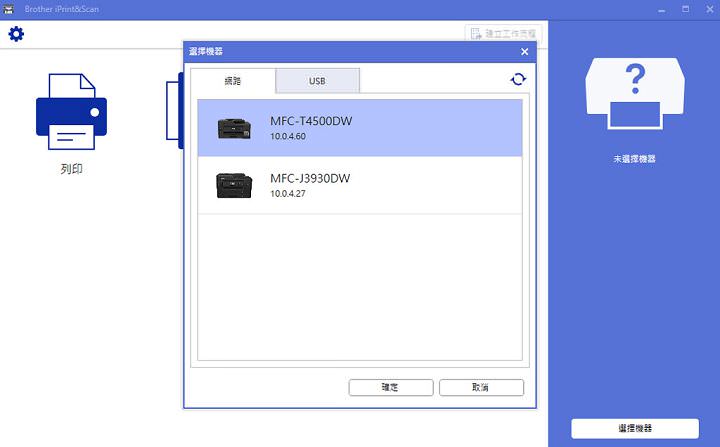Click the Brother iPrint&Scan app icon in title bar
The image size is (720, 447).
[x=9, y=9]
